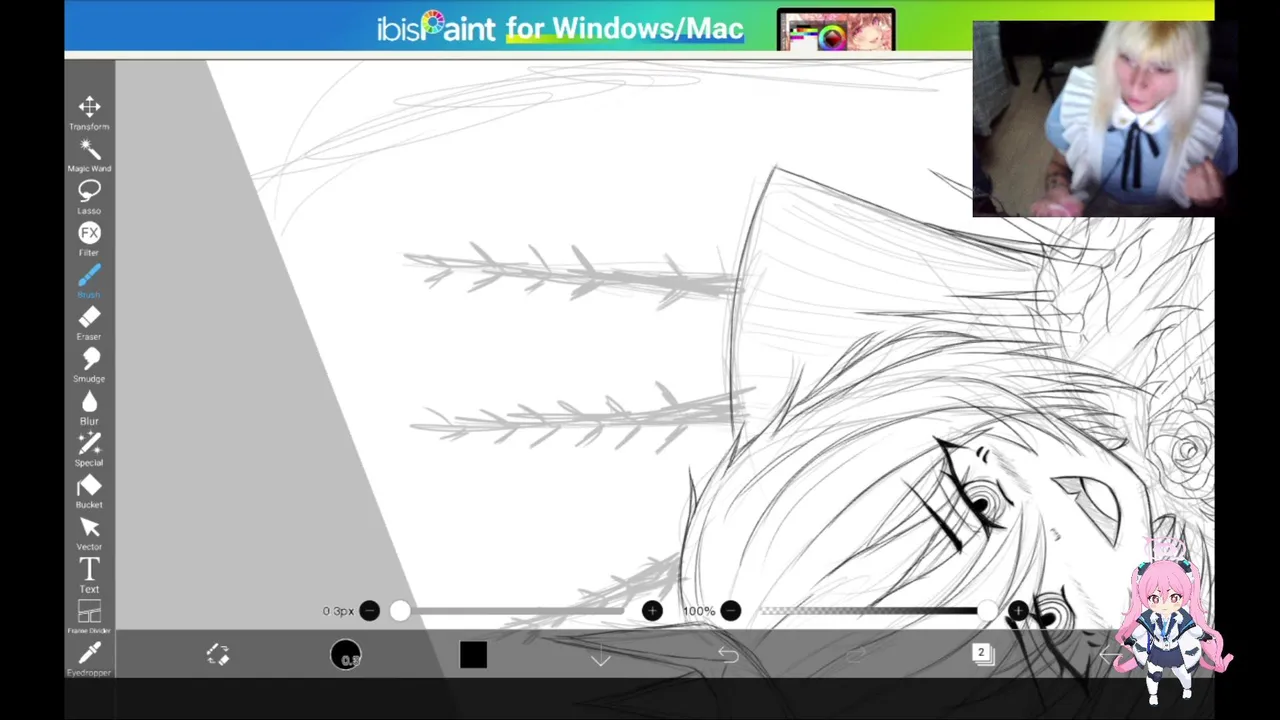
Task: Select the Brush tool
Action: 89,281
